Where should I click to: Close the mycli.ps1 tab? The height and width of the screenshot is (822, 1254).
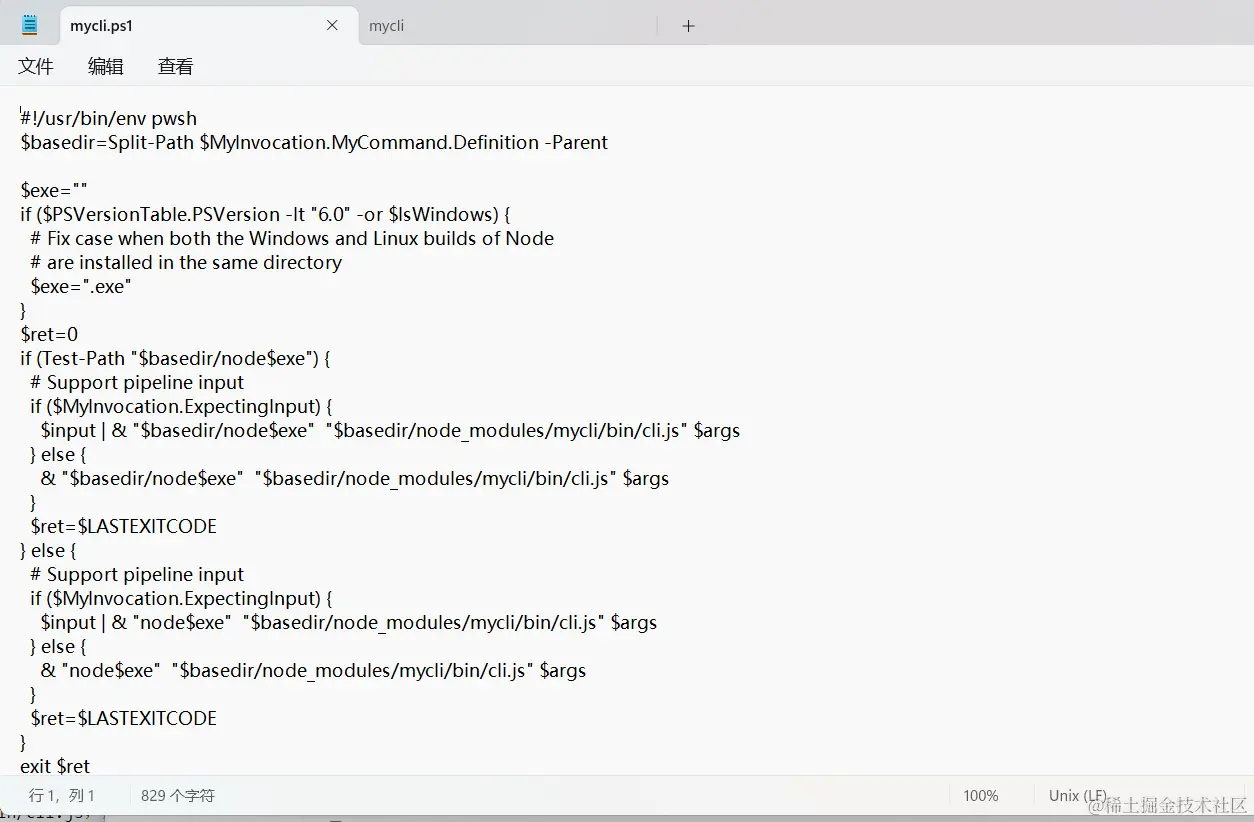tap(332, 26)
